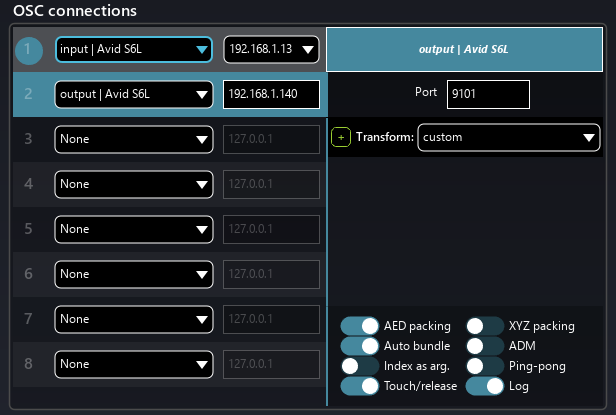Disable the Auto bundle switch

tap(360, 346)
